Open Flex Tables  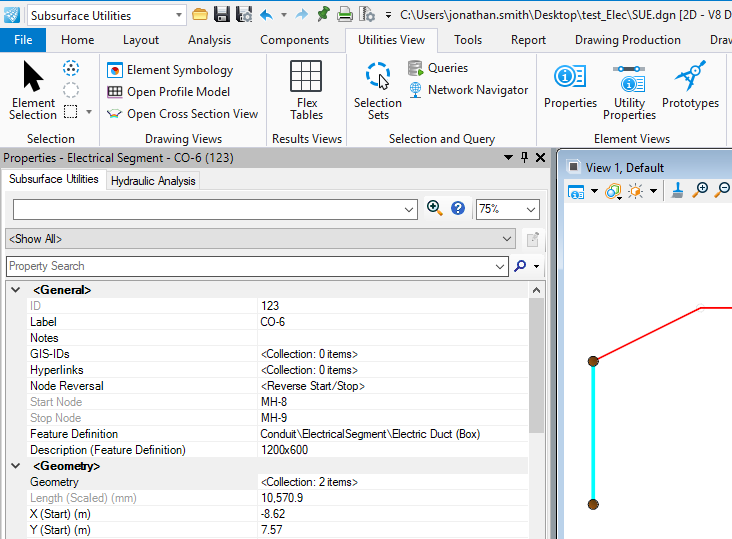tap(306, 89)
